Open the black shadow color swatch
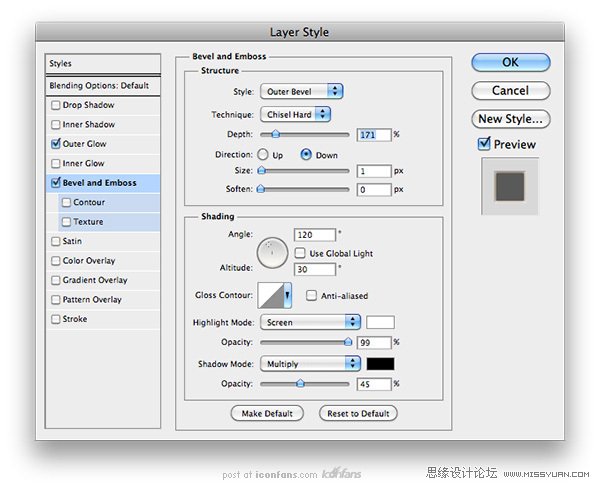This screenshot has width=600, height=489. coord(380,363)
